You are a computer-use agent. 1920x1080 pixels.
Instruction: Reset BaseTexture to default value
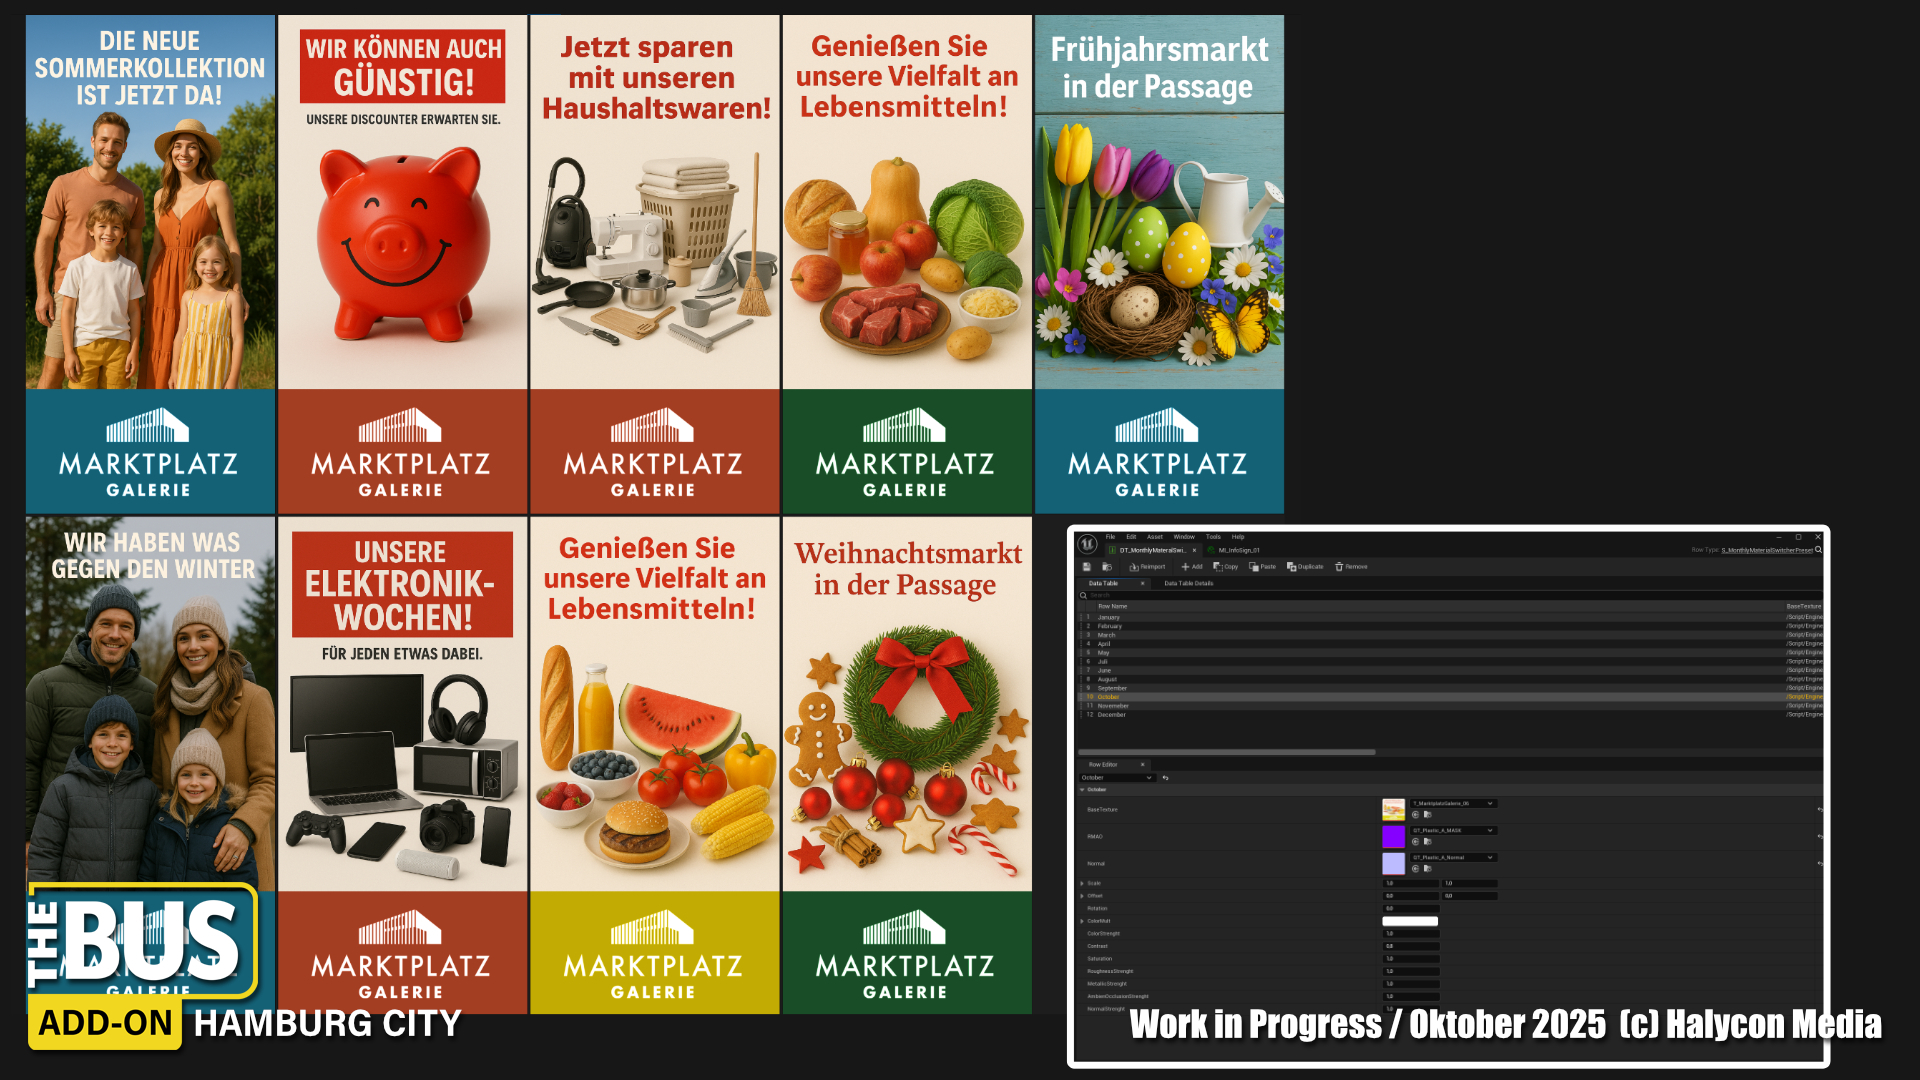point(1819,809)
